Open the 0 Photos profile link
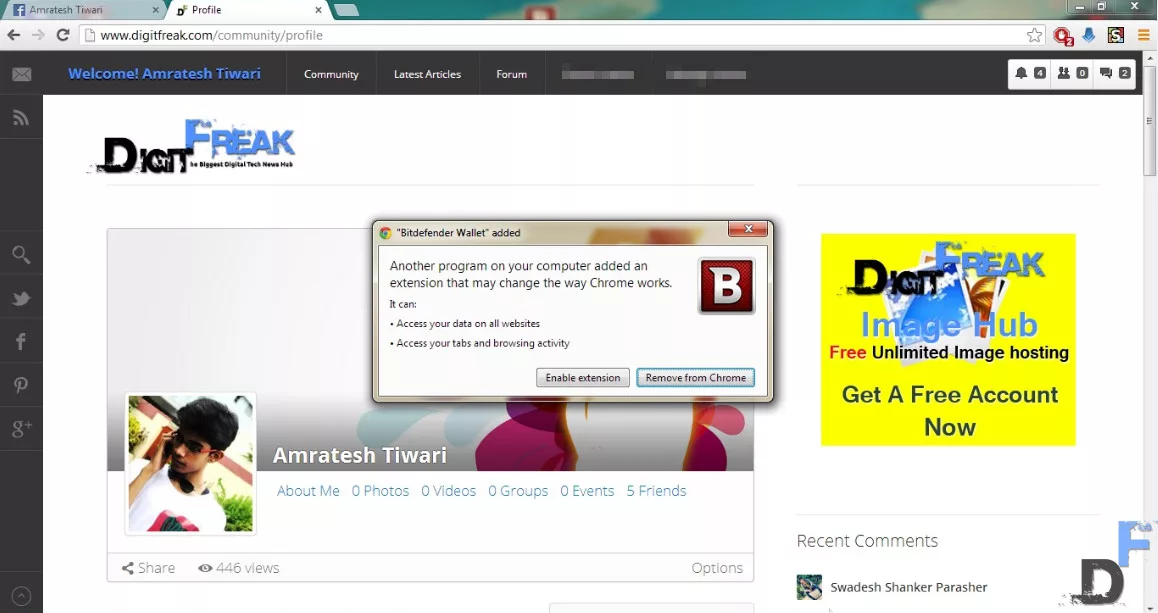Viewport: 1158px width, 613px height. (x=380, y=491)
